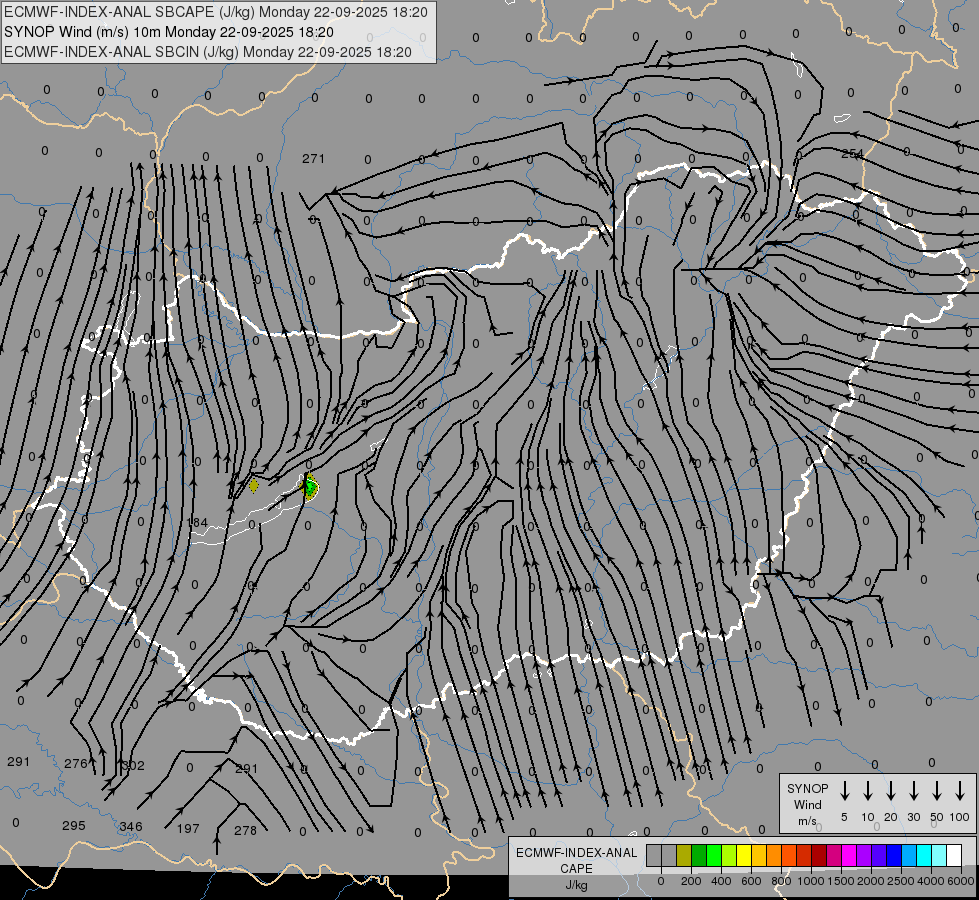Screen dimensions: 979x900
Task: Click the 346 value on the map
Action: pyautogui.click(x=130, y=826)
